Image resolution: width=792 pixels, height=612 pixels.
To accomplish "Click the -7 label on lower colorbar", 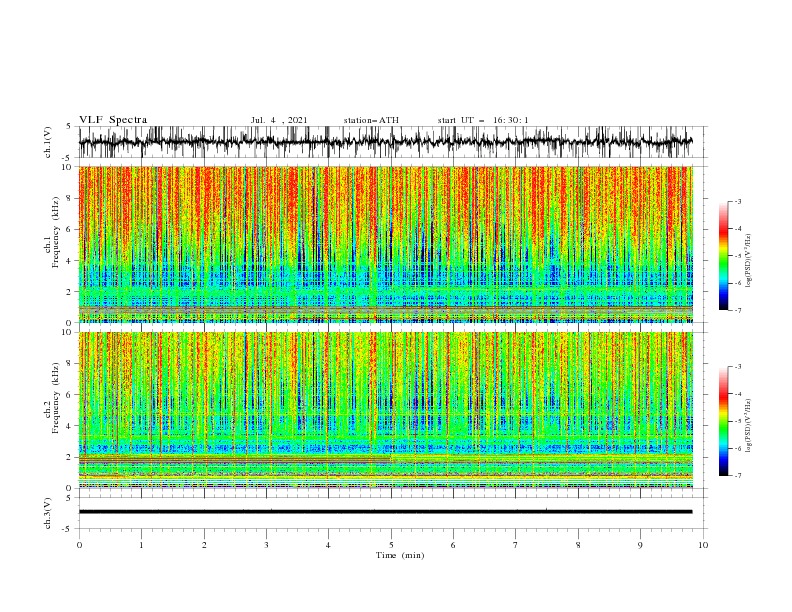I will point(738,476).
